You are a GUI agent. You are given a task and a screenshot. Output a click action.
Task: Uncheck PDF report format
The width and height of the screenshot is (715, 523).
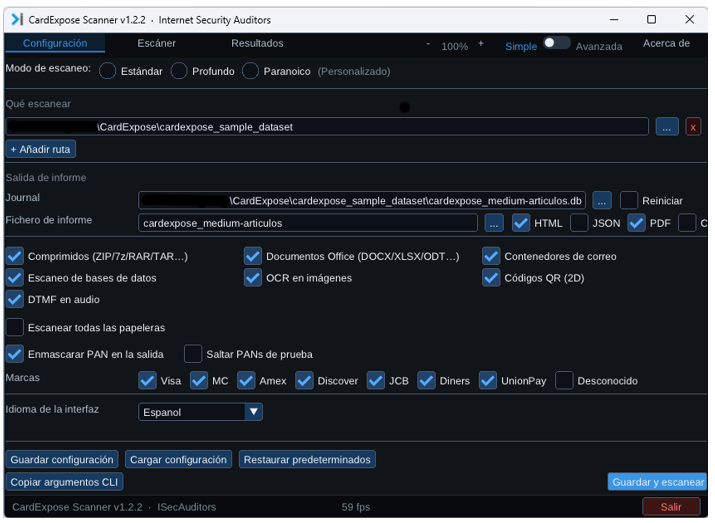(x=636, y=223)
